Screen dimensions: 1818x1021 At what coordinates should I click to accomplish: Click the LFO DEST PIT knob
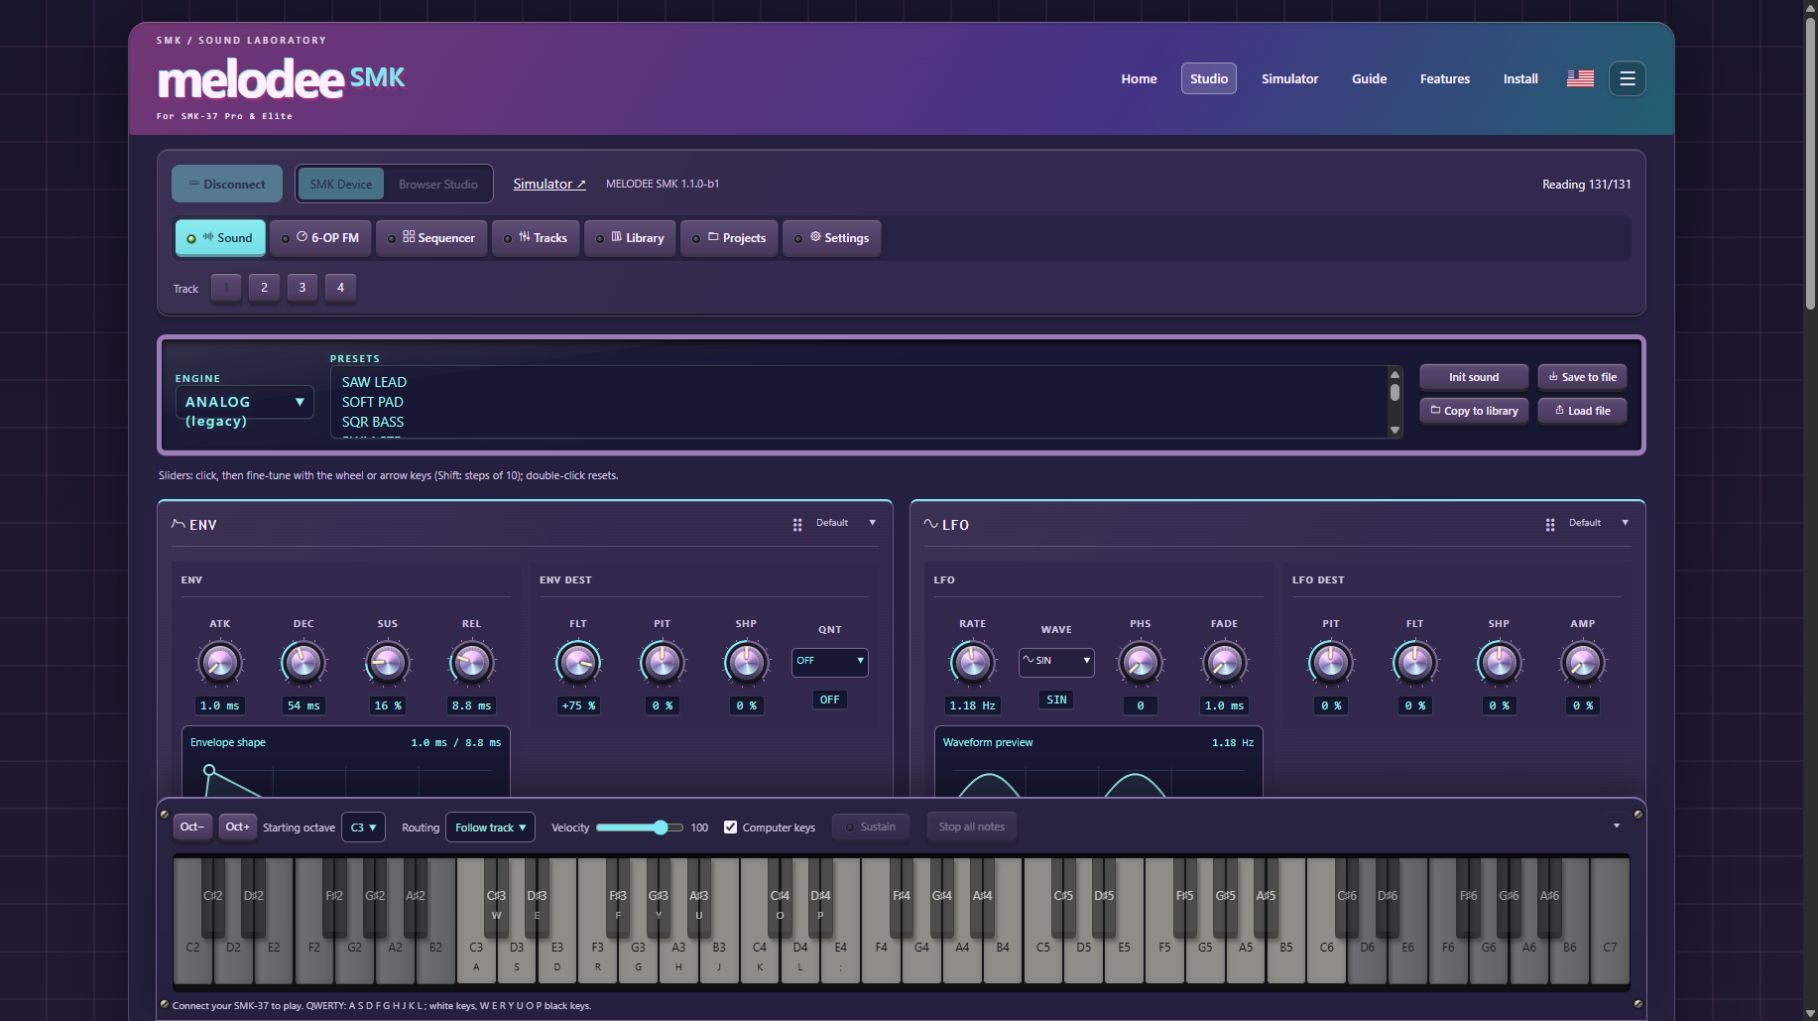click(1330, 662)
